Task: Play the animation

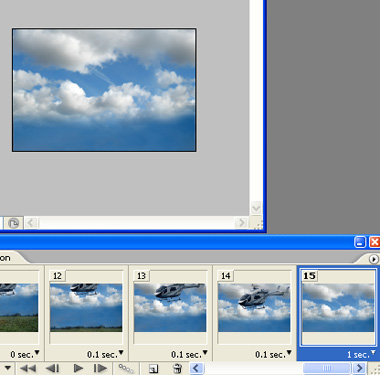Action: point(78,368)
